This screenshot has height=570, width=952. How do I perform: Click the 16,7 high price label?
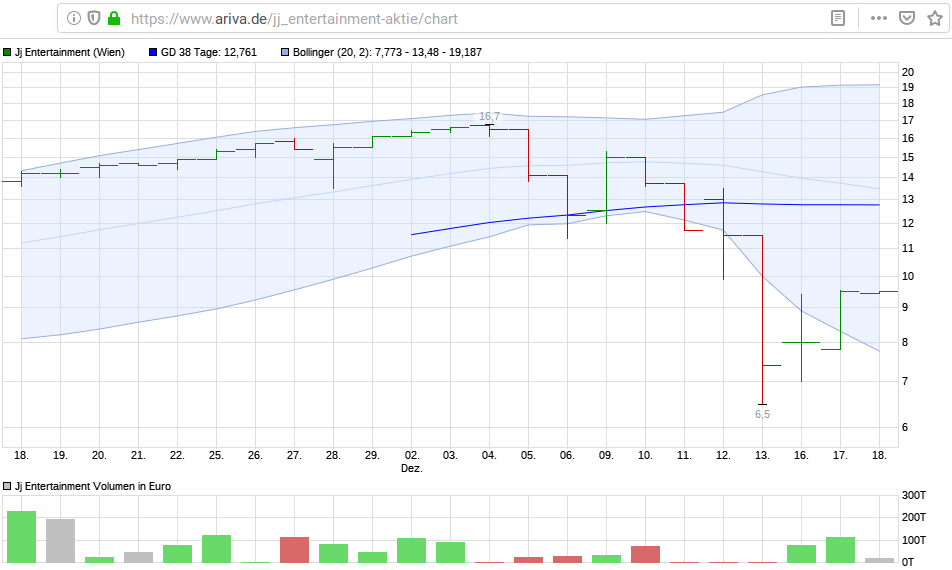click(489, 117)
